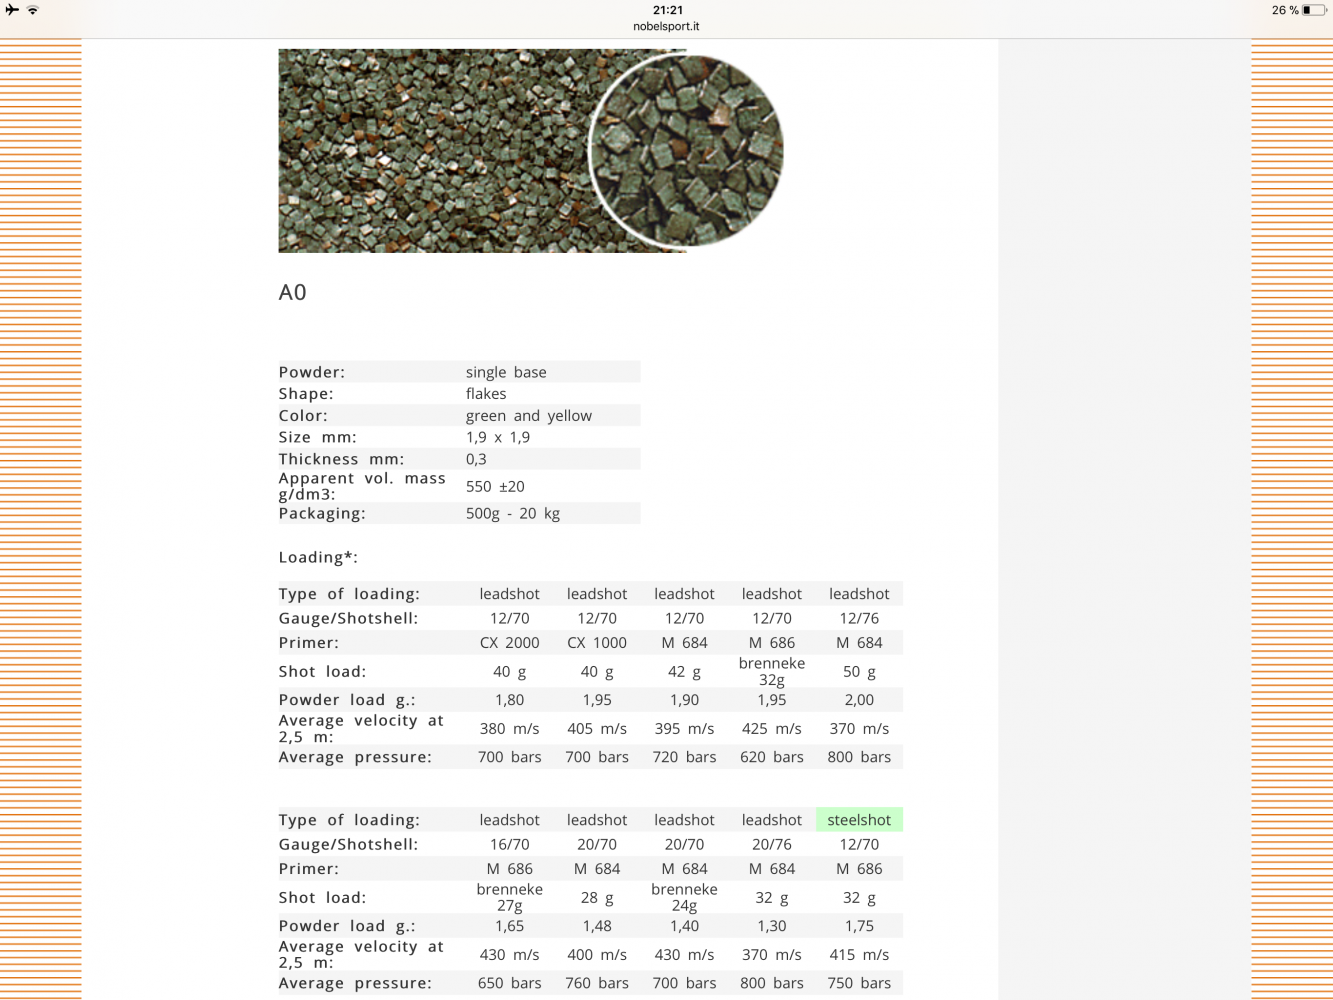Image resolution: width=1333 pixels, height=1000 pixels.
Task: Tap the circular magnified flakes inset
Action: tap(686, 150)
